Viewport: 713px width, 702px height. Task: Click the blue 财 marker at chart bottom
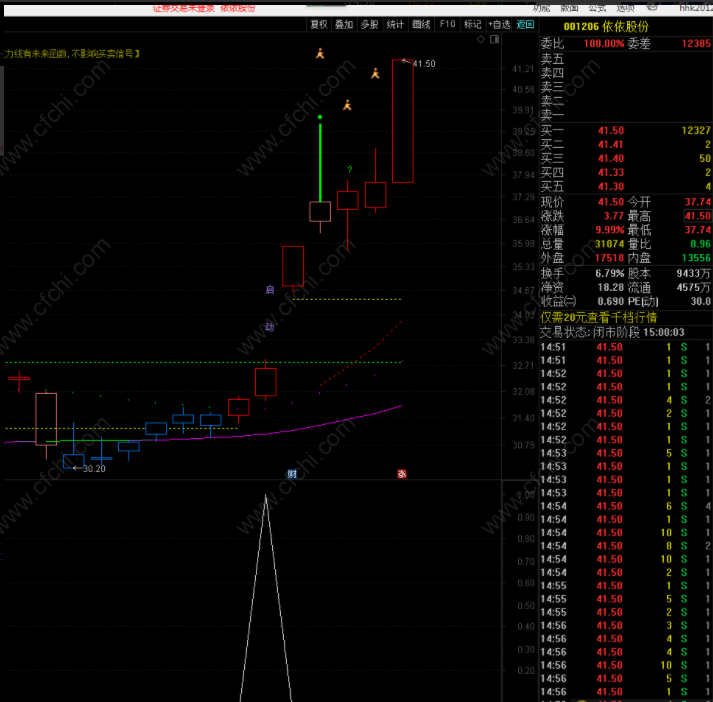point(292,474)
